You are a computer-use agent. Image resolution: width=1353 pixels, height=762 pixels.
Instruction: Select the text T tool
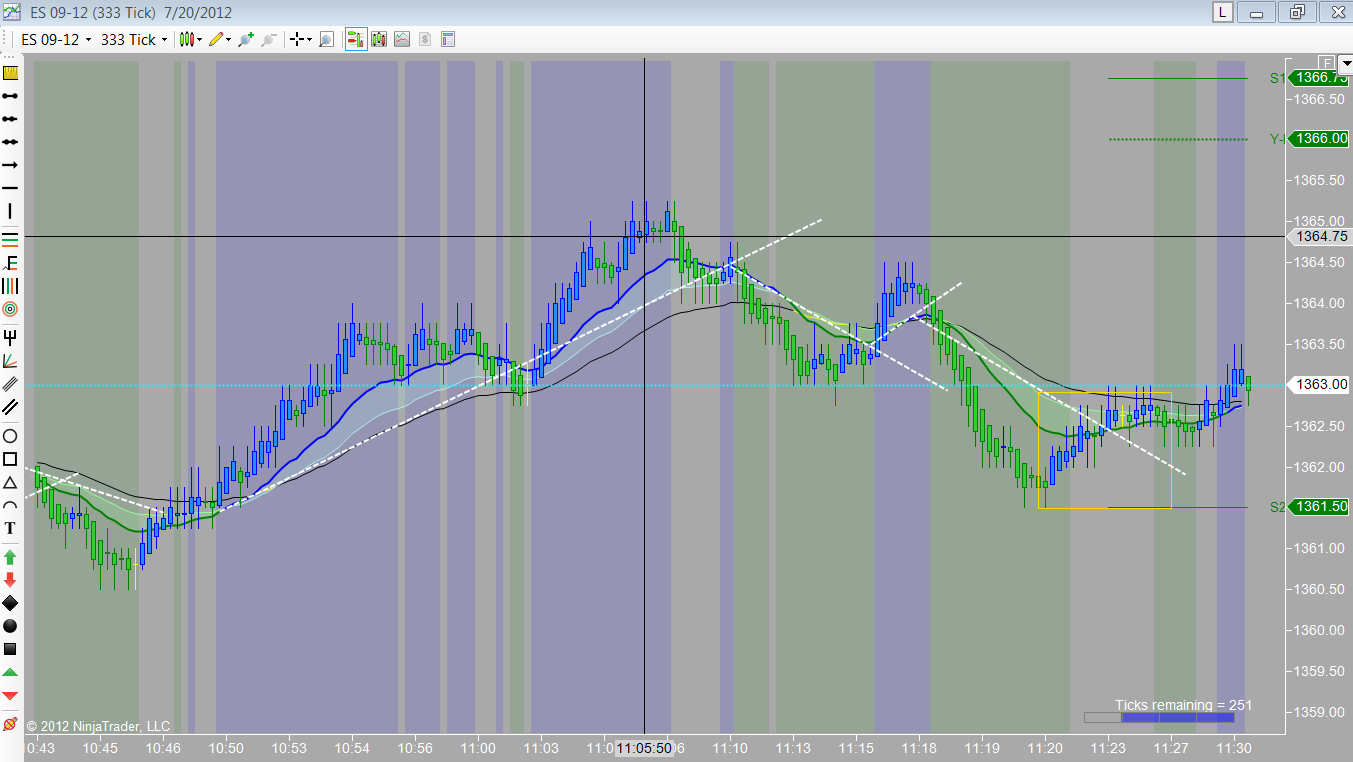10,527
